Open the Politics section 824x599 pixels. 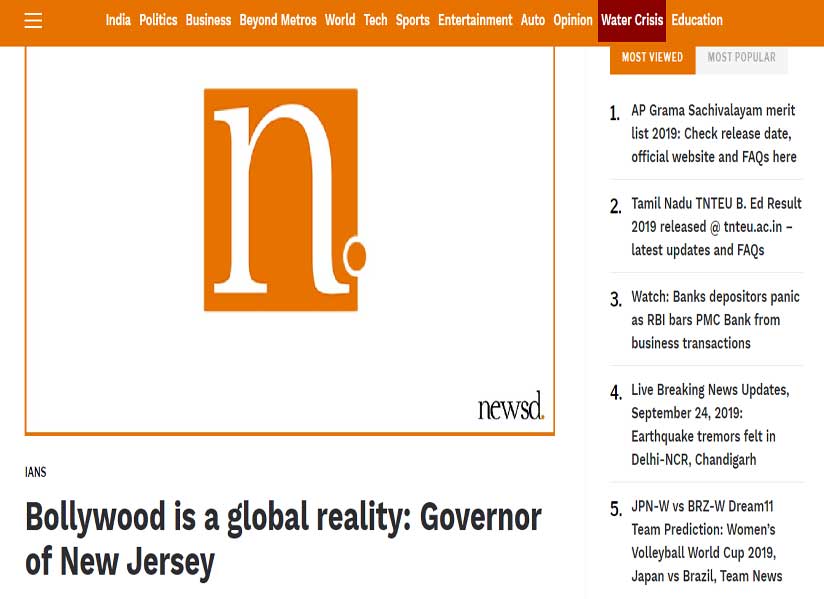[x=158, y=20]
